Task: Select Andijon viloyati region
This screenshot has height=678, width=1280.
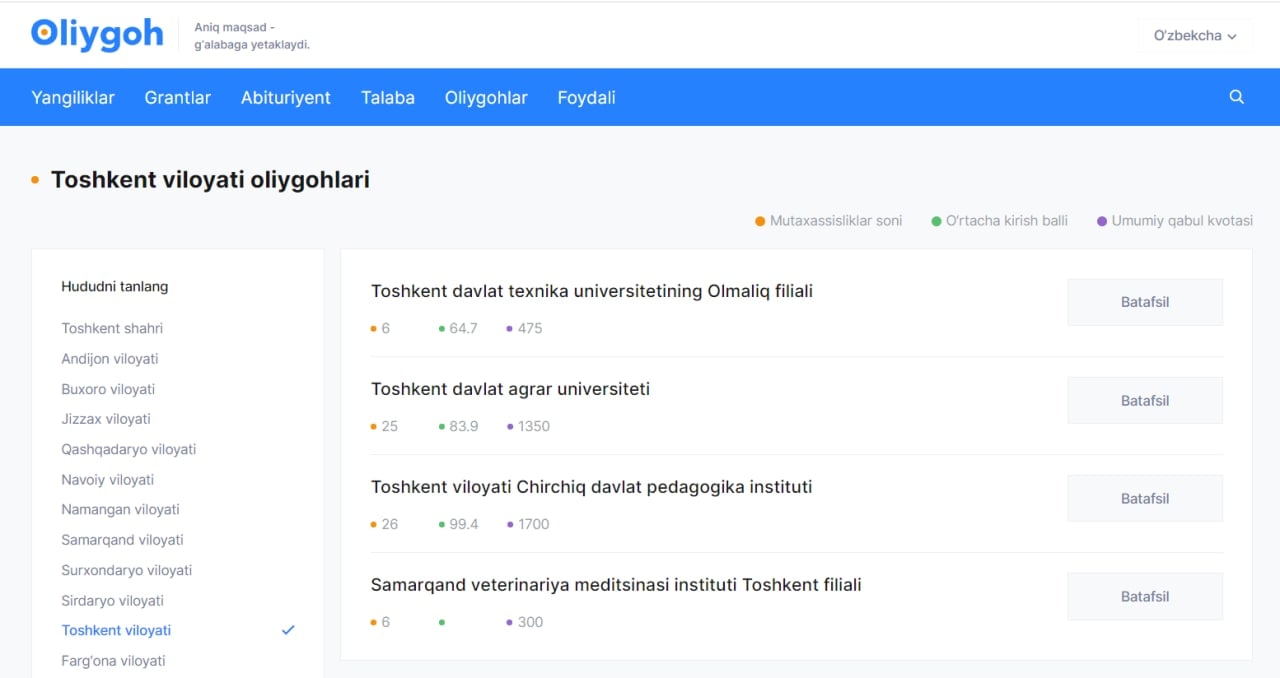Action: point(110,358)
